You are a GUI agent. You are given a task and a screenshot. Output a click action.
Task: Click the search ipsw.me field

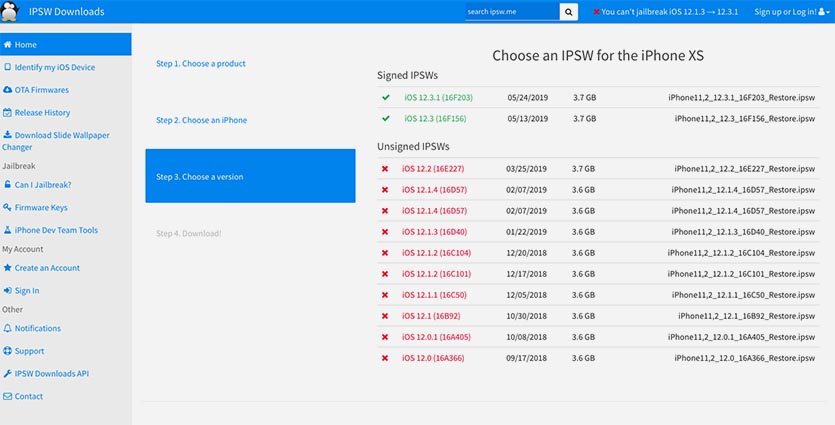click(512, 12)
